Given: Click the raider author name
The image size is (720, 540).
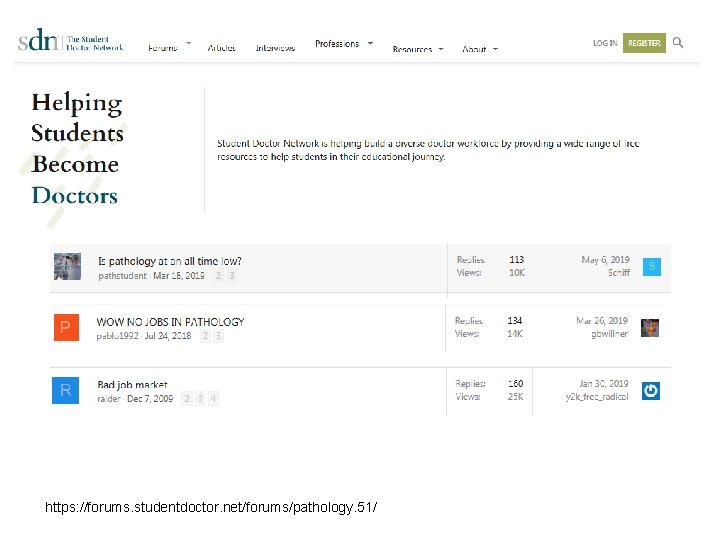Looking at the screenshot, I should click(108, 399).
